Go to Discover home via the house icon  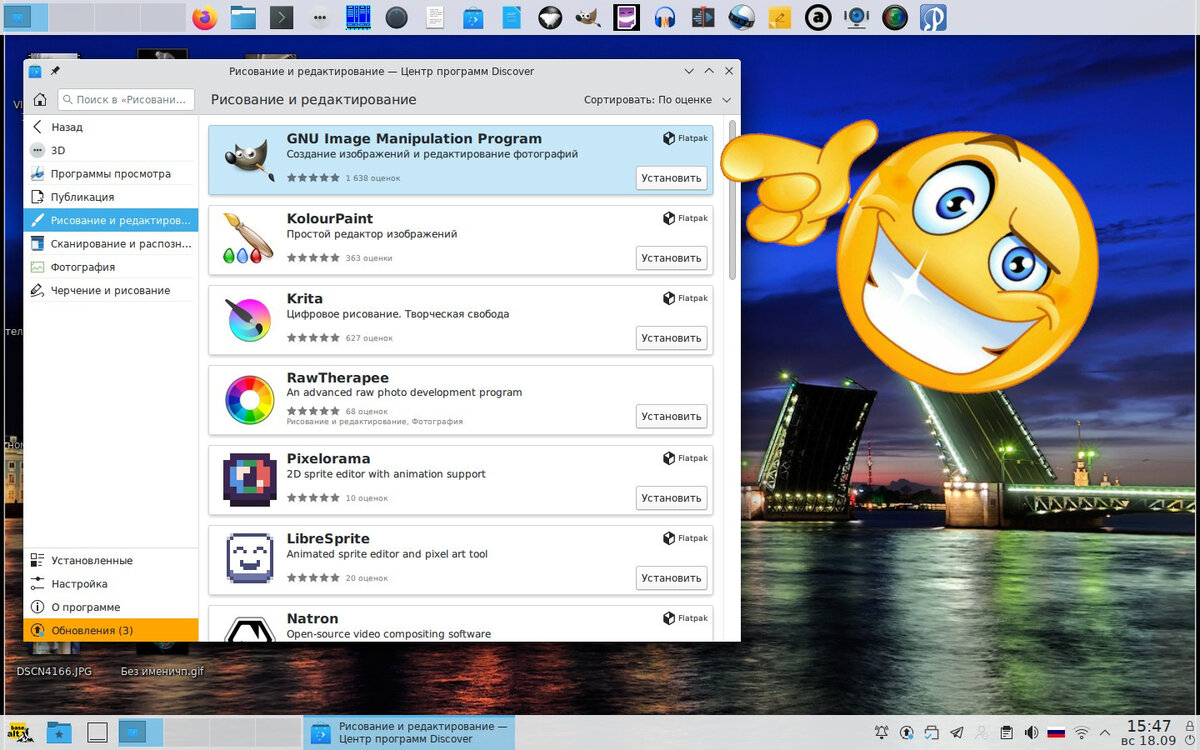pyautogui.click(x=40, y=100)
